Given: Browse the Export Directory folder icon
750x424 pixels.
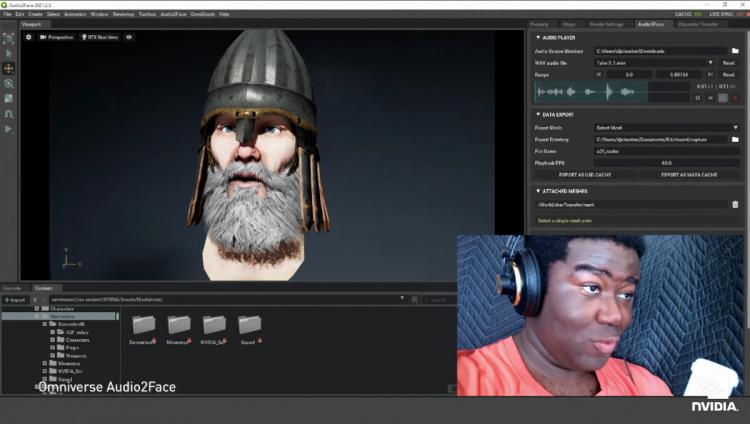Looking at the screenshot, I should (x=735, y=139).
